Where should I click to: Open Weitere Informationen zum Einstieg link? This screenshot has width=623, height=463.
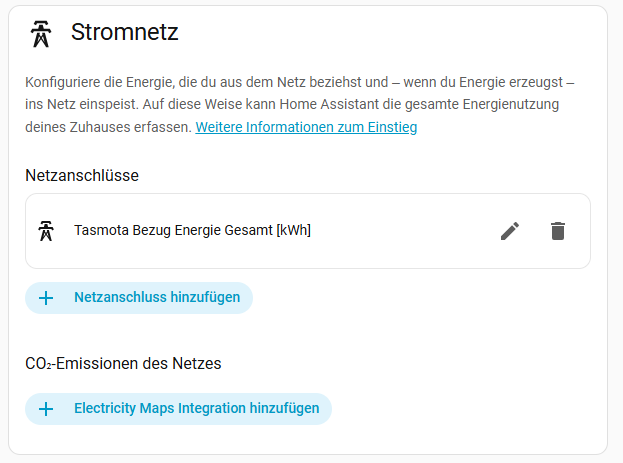coord(306,127)
